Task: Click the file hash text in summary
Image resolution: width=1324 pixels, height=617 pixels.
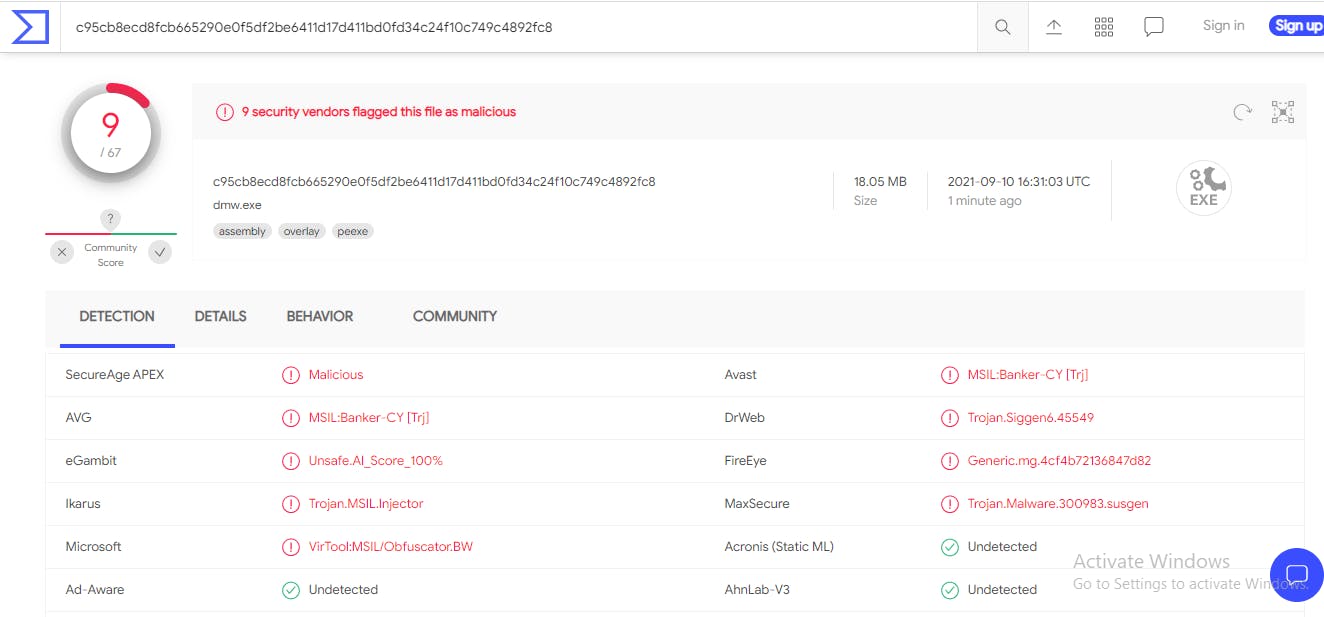Action: tap(434, 182)
